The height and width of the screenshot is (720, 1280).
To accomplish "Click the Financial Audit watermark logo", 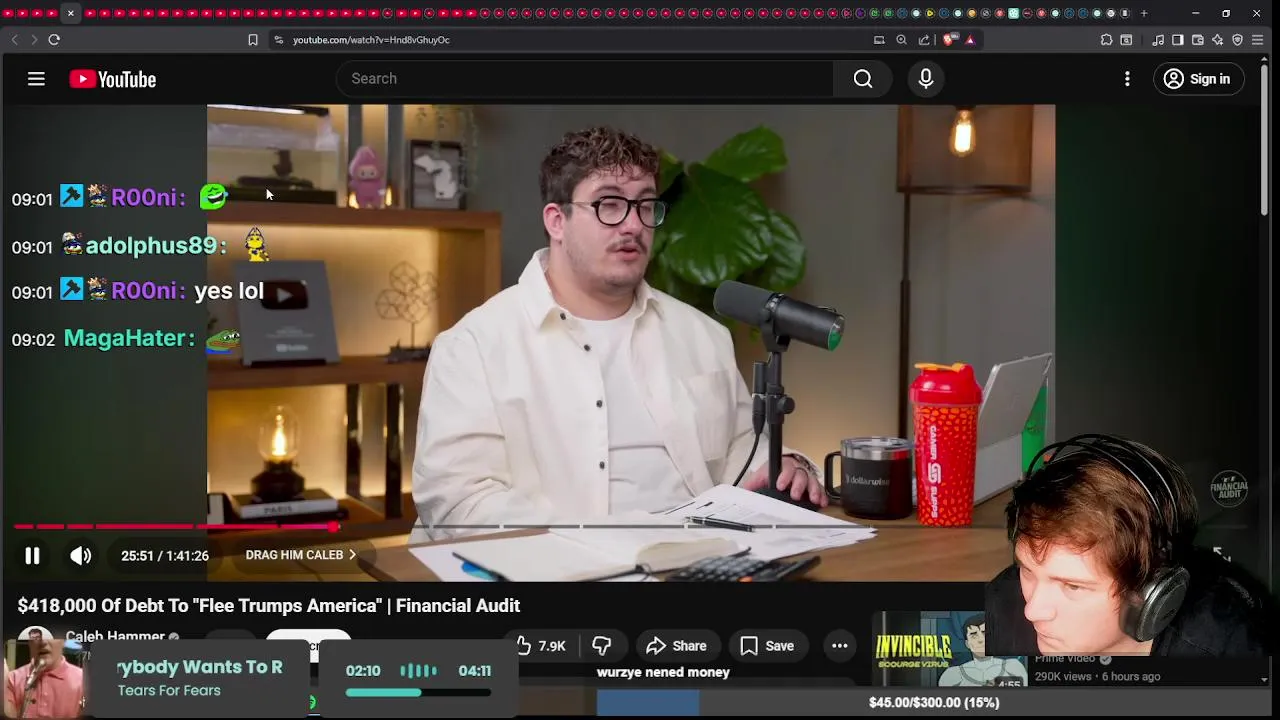I will click(x=1229, y=488).
